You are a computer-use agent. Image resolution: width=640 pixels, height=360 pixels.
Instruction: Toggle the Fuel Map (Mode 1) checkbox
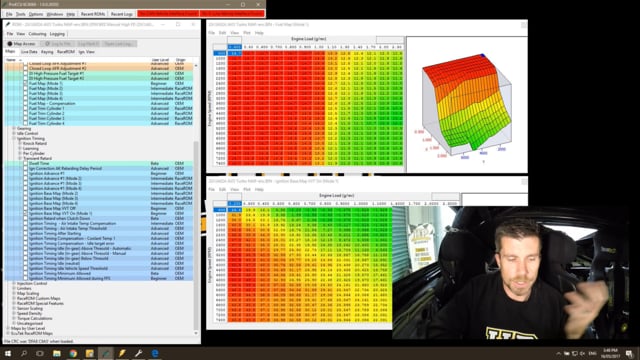(25, 83)
